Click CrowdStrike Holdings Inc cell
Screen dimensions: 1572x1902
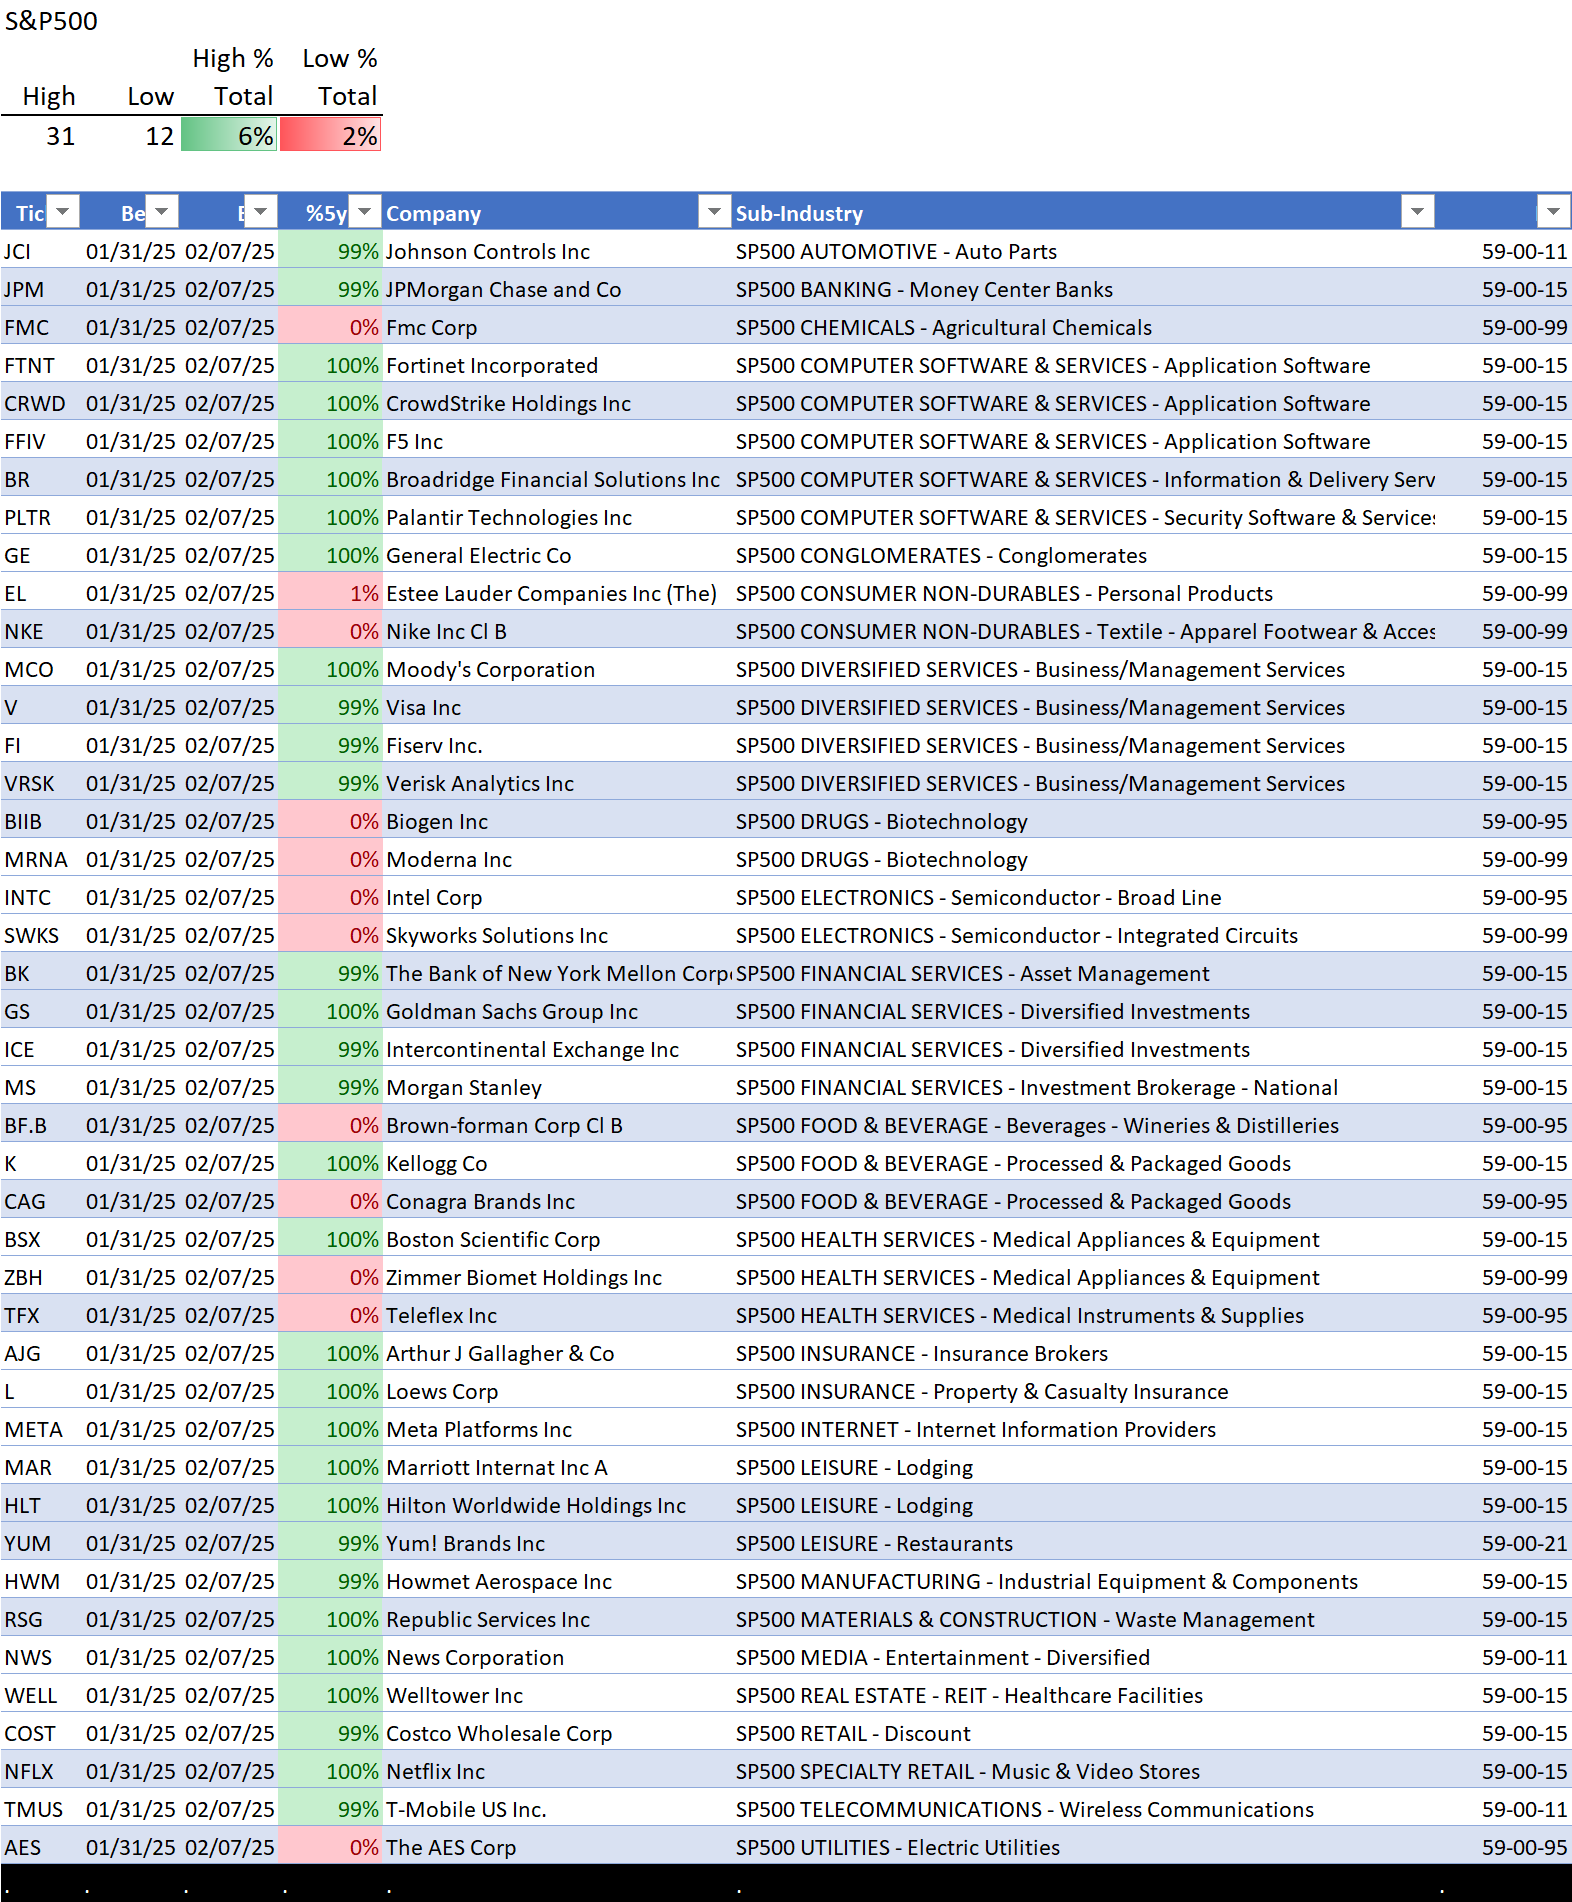pyautogui.click(x=556, y=403)
